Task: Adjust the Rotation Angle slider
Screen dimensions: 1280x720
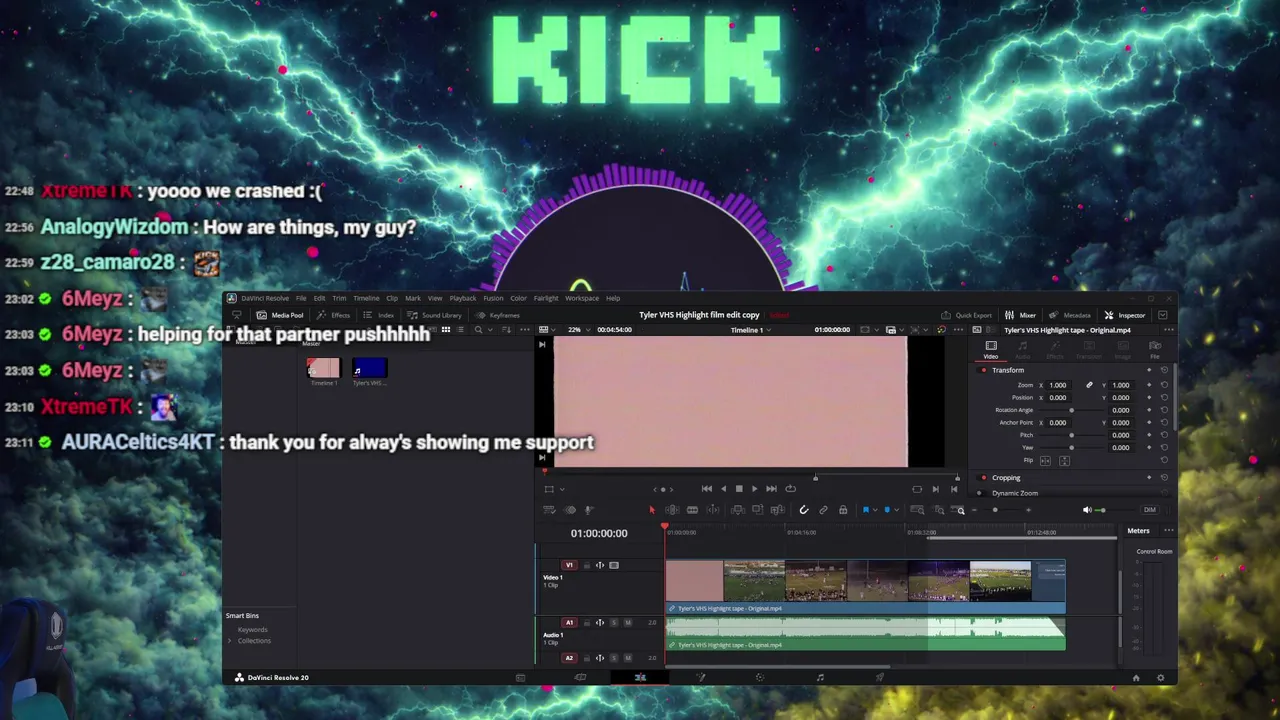Action: 1072,410
